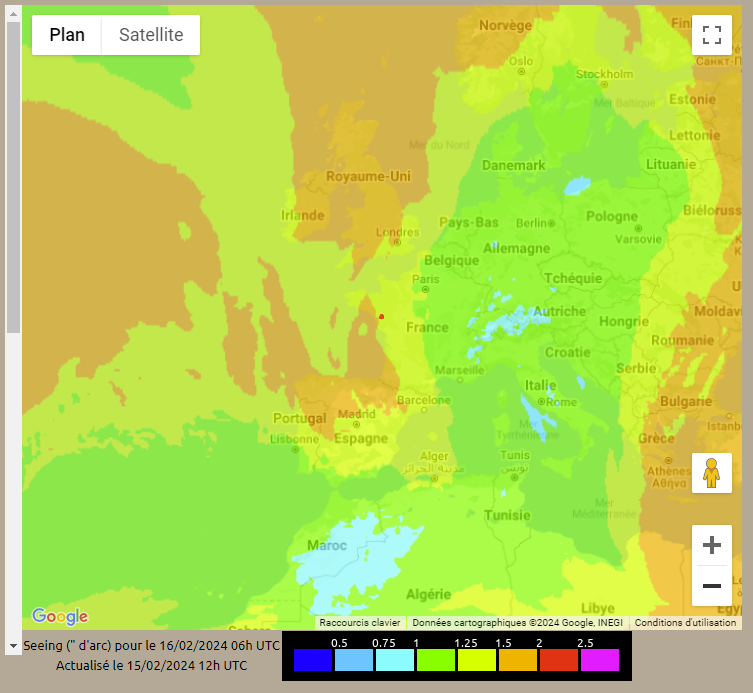Click the Roumanie country label

click(682, 340)
